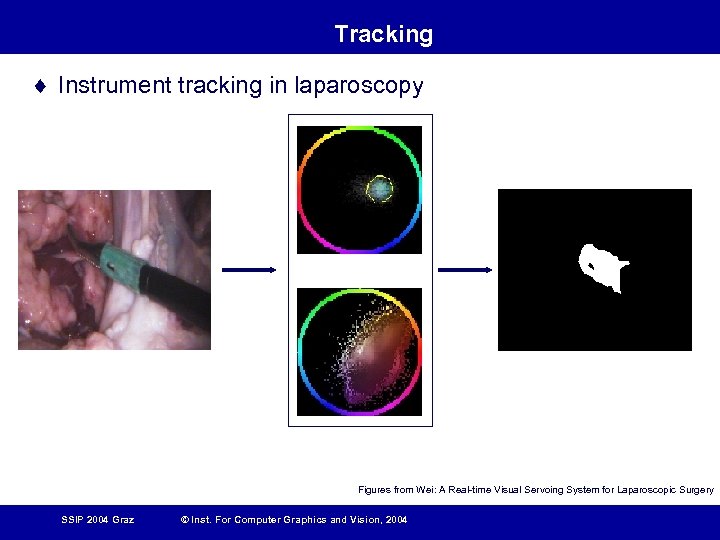Viewport: 720px width, 540px height.
Task: Click the 'Tracking' slide title
Action: pos(383,35)
